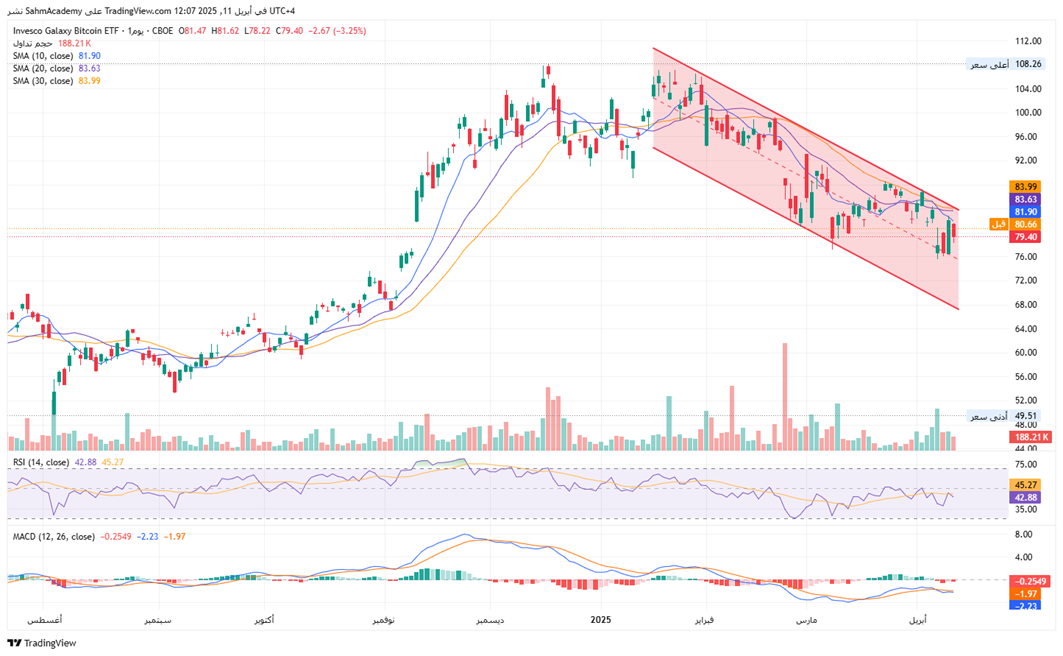
Task: Click the سبتمبر month label on the time axis
Action: 159,620
